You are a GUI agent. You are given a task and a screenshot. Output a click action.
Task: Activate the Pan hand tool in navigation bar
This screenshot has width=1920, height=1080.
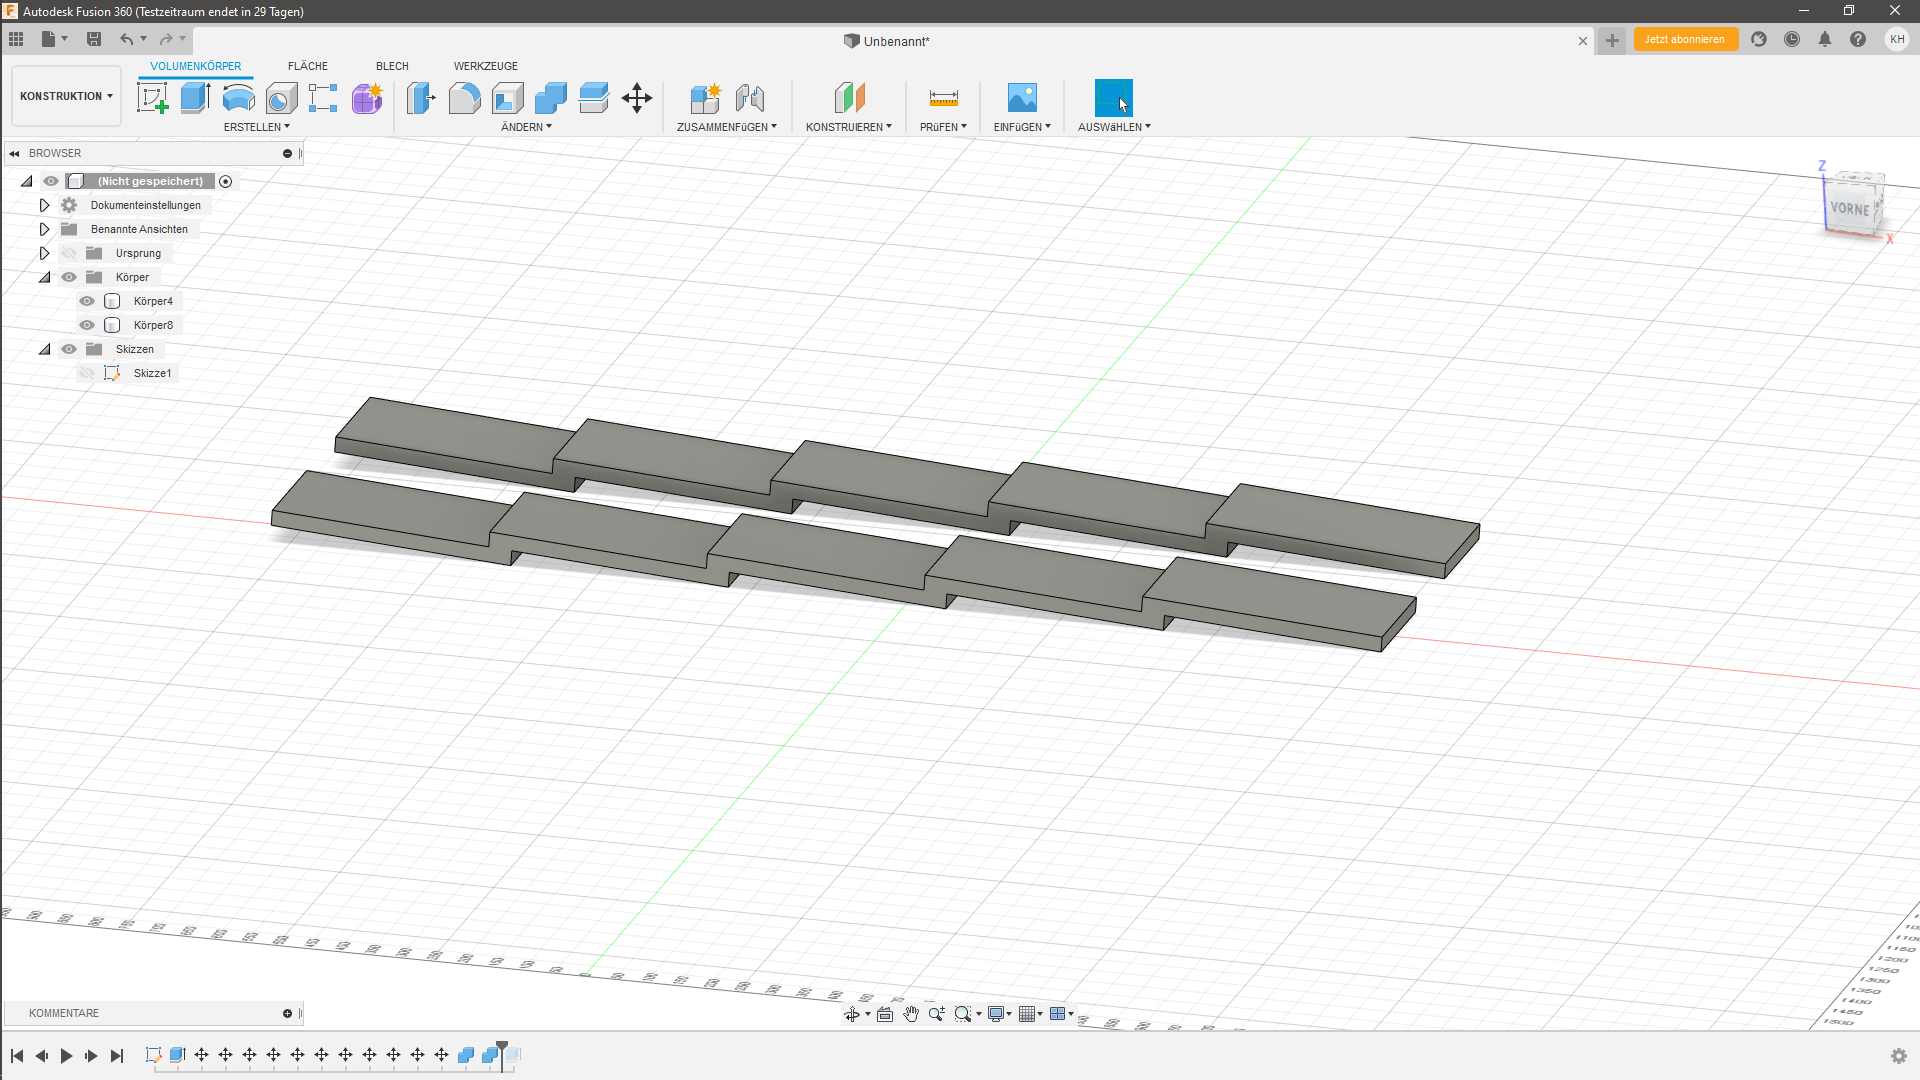point(911,1013)
